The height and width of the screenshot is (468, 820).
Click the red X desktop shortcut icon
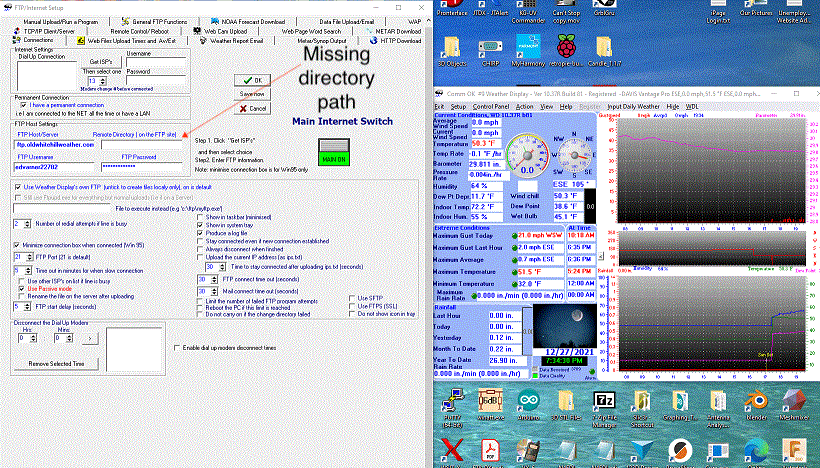452,451
